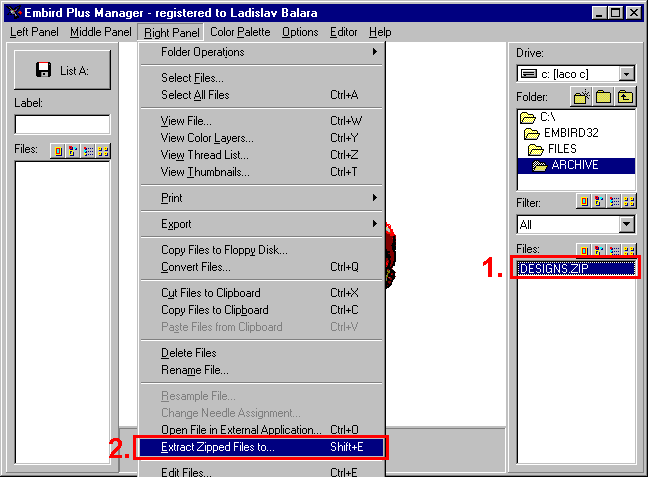Choose Select Files... from the menu
Viewport: 648px width, 477px height.
pyautogui.click(x=261, y=78)
